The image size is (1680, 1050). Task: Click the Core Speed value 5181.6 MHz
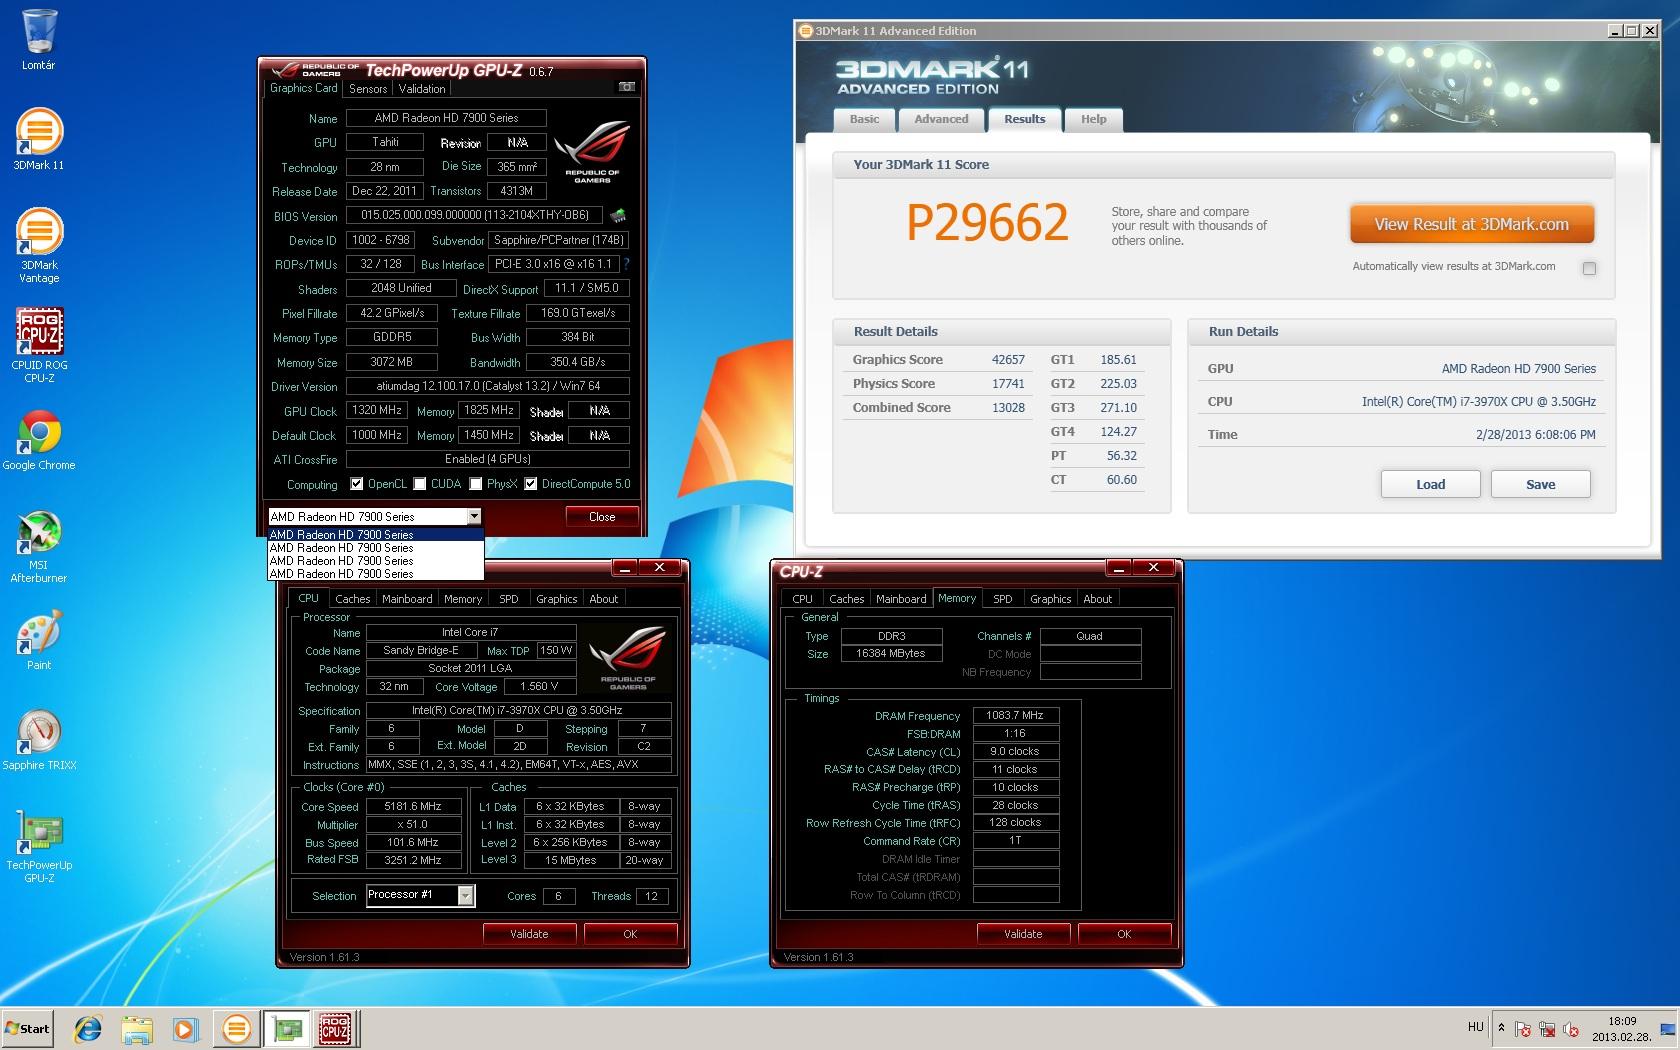click(x=413, y=806)
